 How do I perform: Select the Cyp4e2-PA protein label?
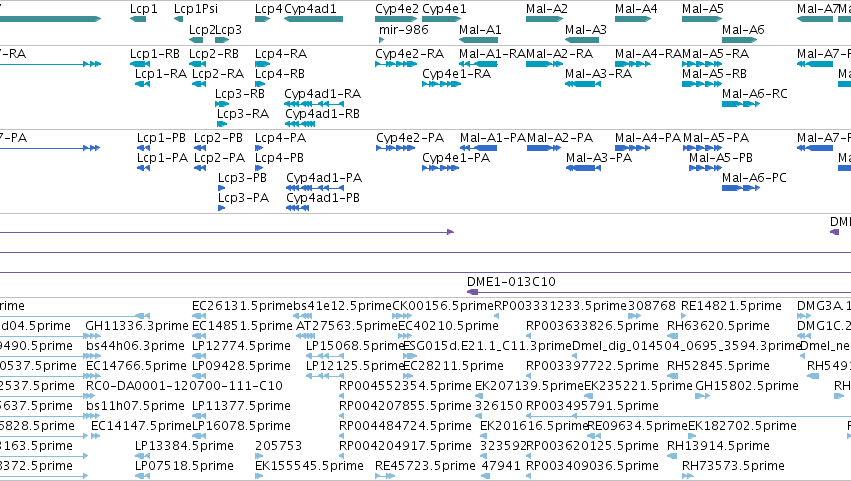coord(409,138)
